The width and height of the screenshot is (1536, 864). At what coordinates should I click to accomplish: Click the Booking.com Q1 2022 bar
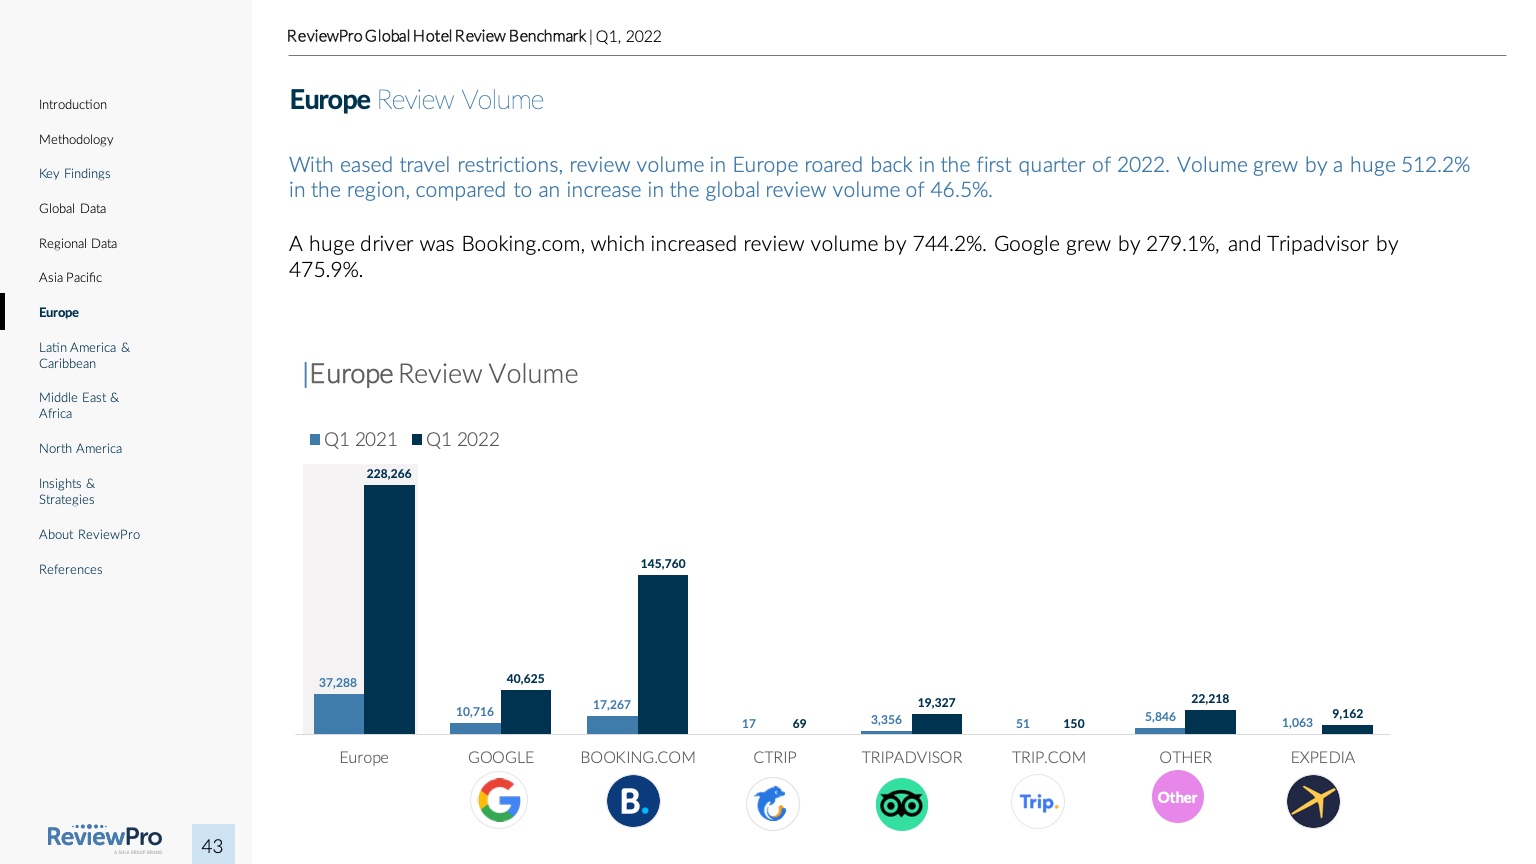[663, 654]
